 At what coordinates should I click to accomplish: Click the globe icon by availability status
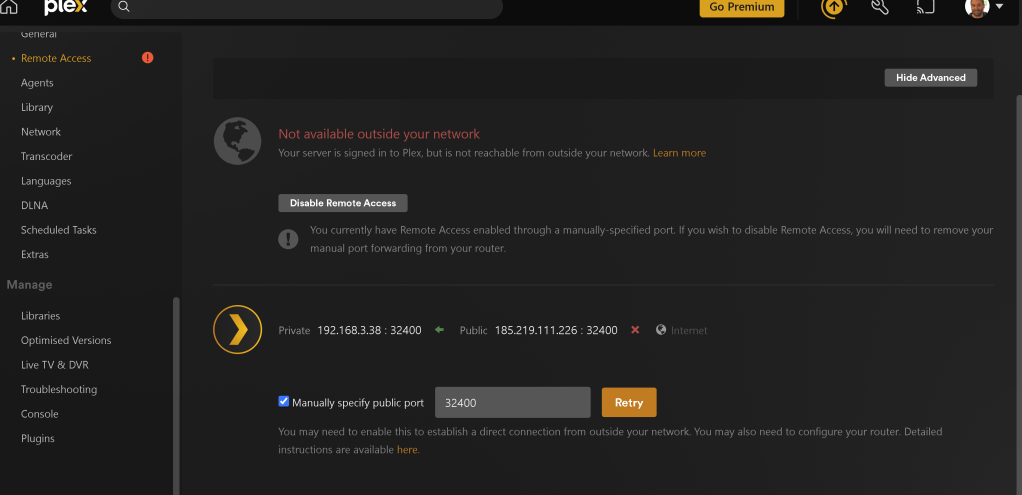coord(237,141)
